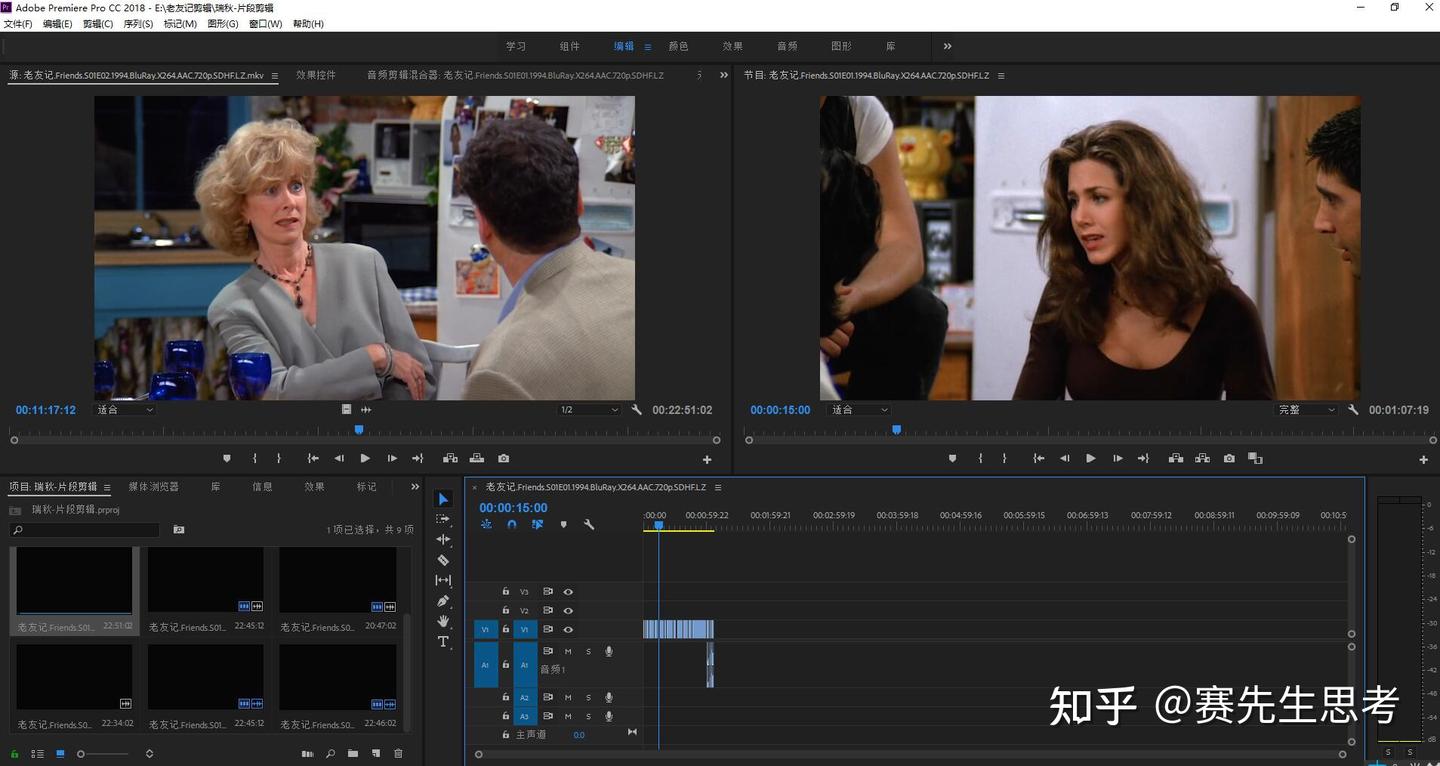Open comparison view in the Program monitor
Image resolution: width=1440 pixels, height=766 pixels.
click(x=1255, y=458)
